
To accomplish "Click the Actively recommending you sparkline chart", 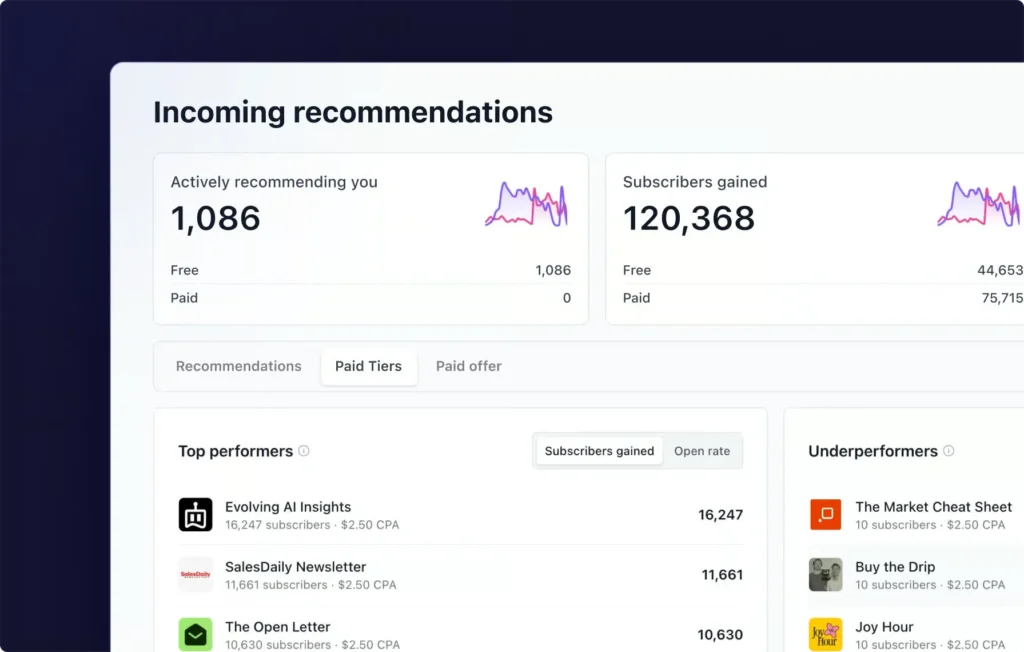I will [527, 204].
